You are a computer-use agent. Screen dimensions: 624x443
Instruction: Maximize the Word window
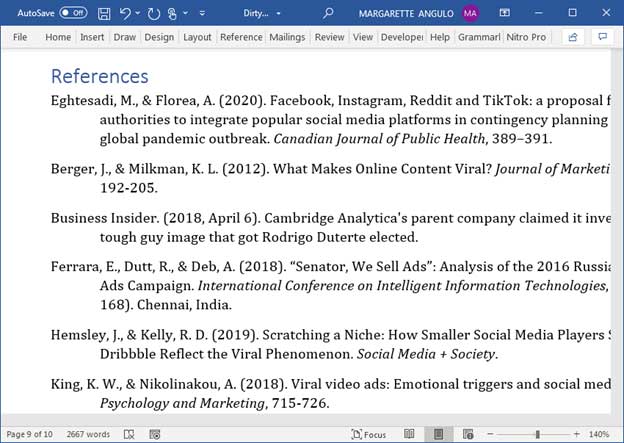pyautogui.click(x=572, y=13)
